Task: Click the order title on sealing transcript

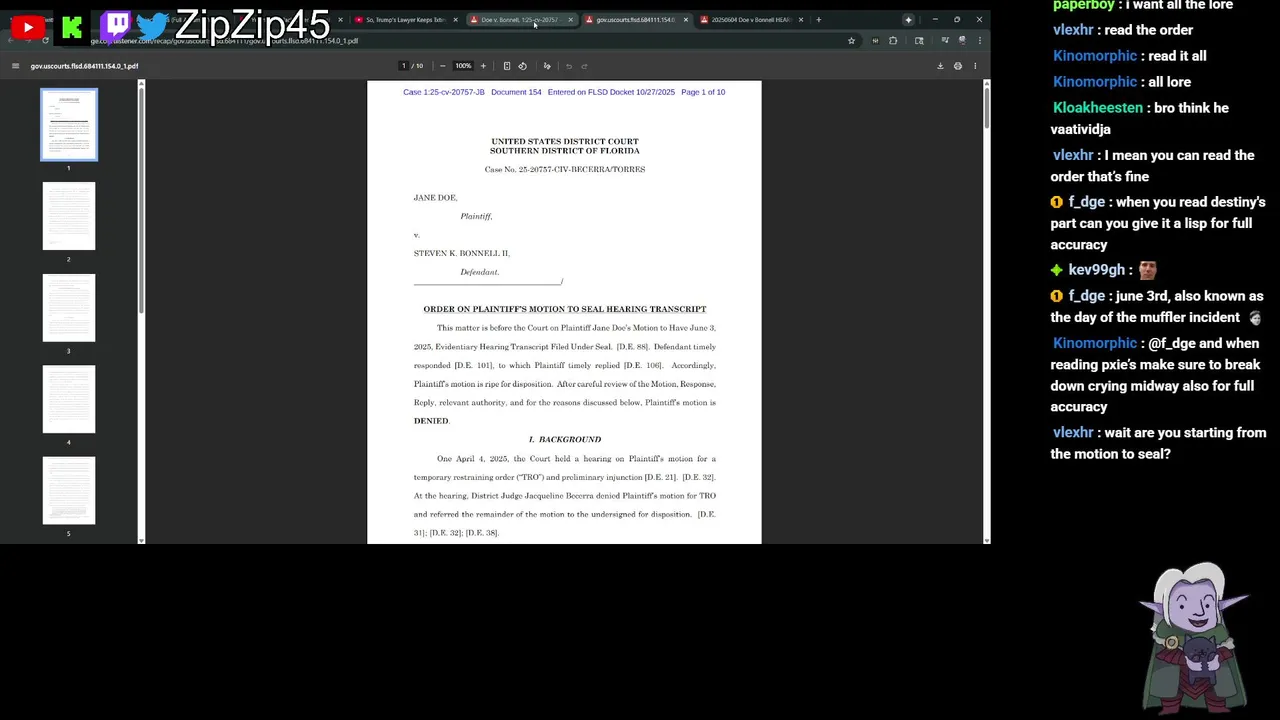Action: [564, 309]
